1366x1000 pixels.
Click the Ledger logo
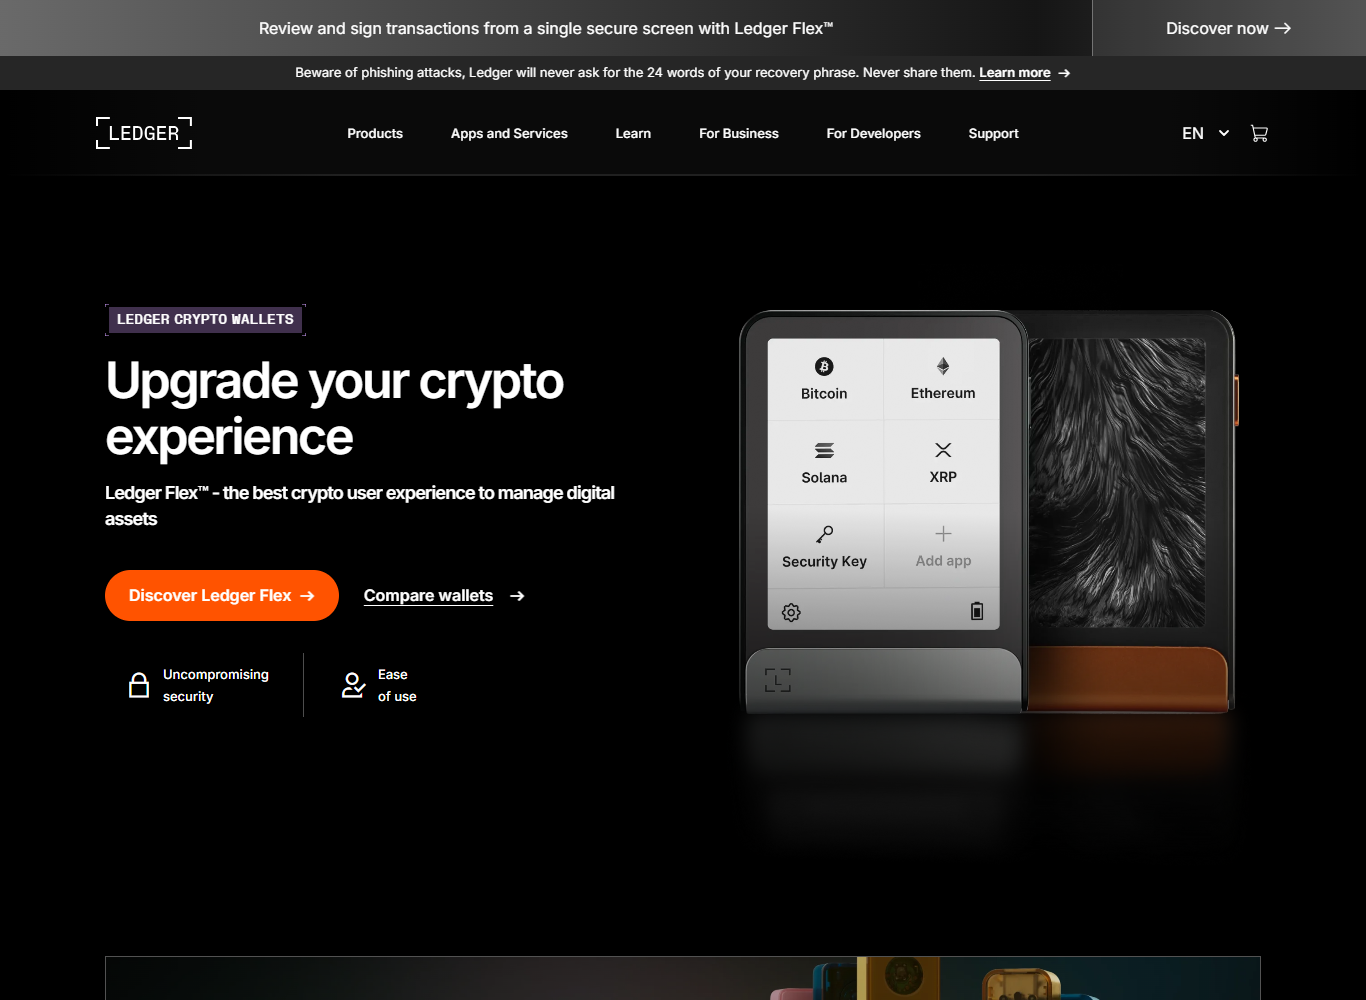144,133
